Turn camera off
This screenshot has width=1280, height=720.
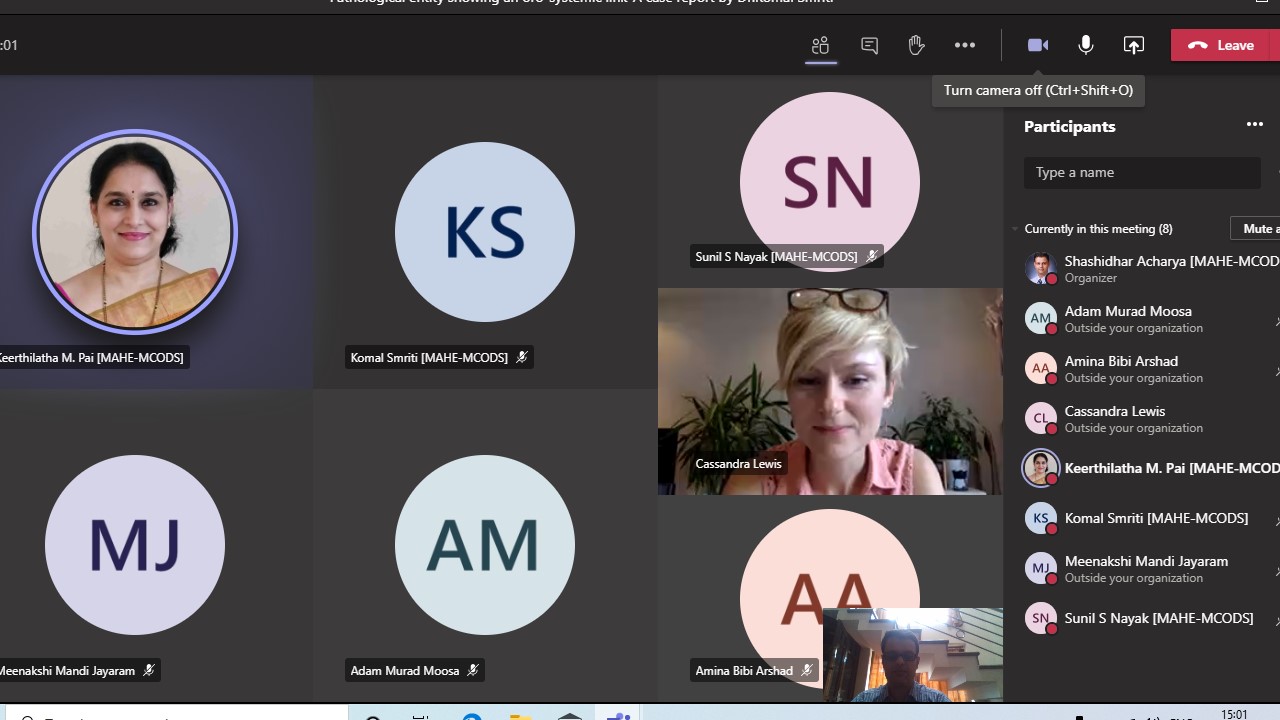coord(1037,45)
